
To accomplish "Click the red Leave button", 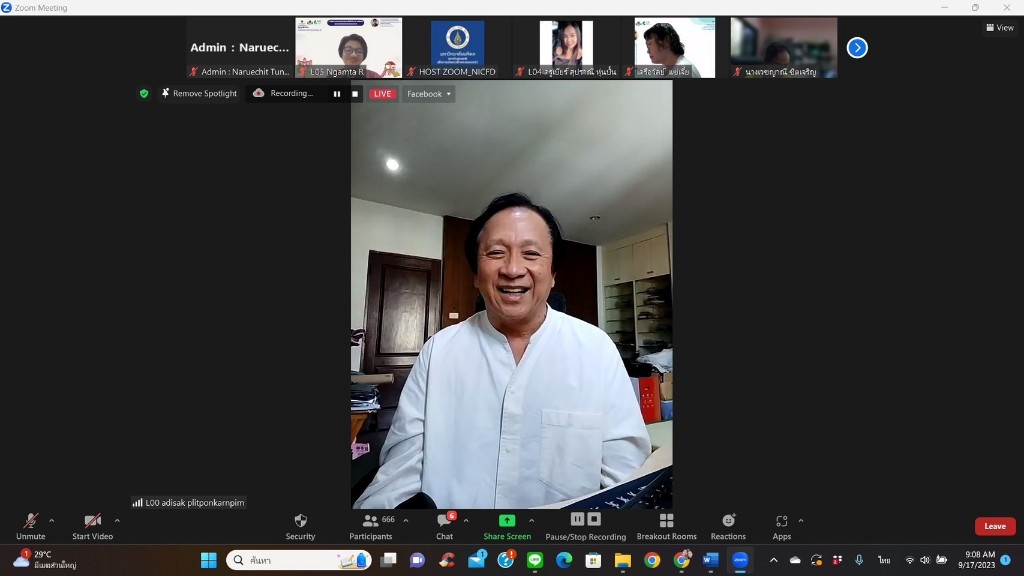I will (995, 526).
